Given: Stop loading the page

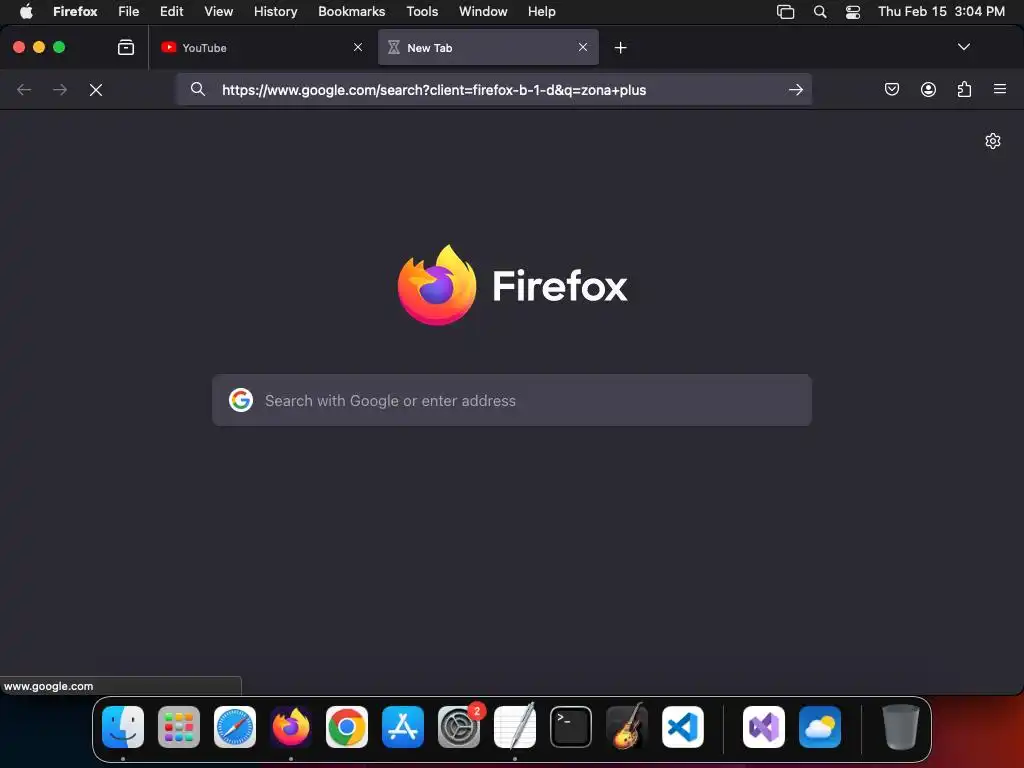Looking at the screenshot, I should pos(96,89).
